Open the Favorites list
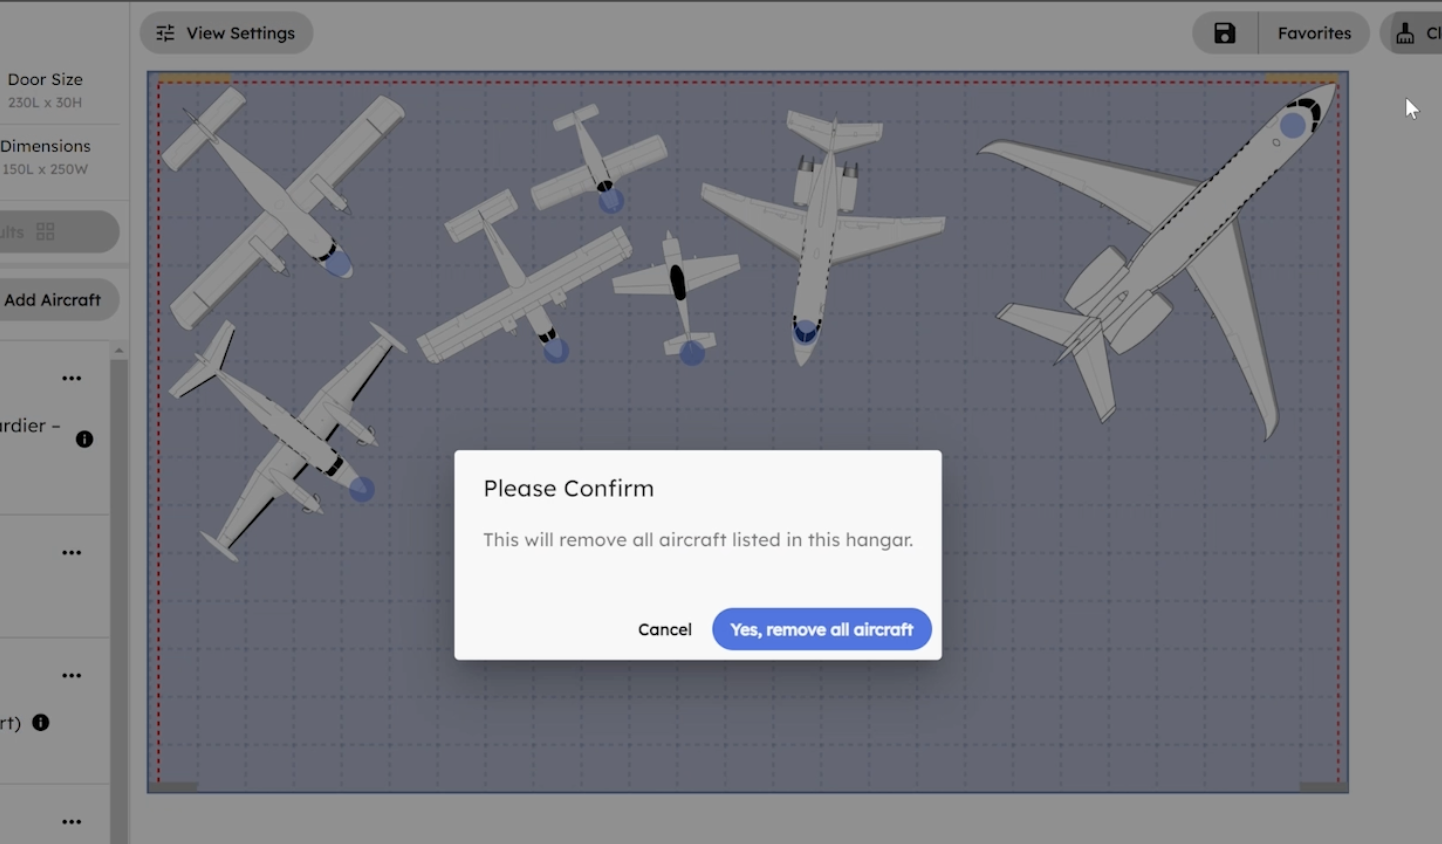 (x=1313, y=33)
